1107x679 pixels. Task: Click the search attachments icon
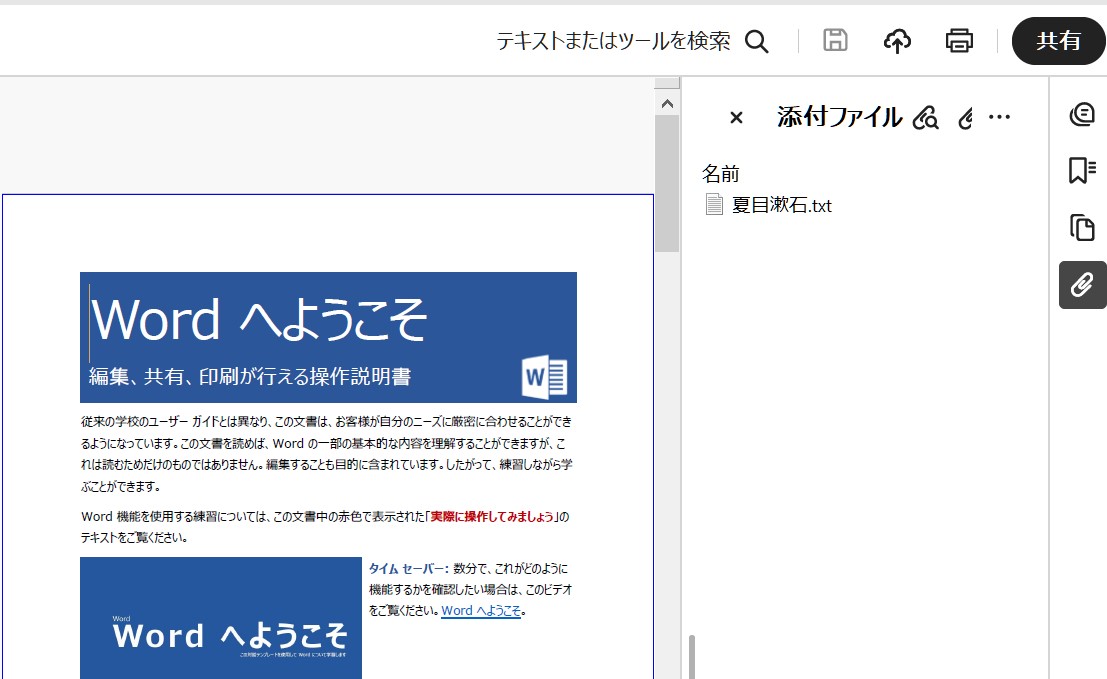point(926,118)
